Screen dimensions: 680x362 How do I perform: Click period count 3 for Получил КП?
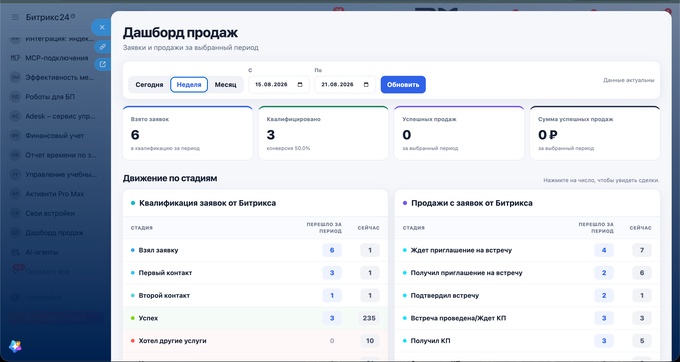coord(604,341)
